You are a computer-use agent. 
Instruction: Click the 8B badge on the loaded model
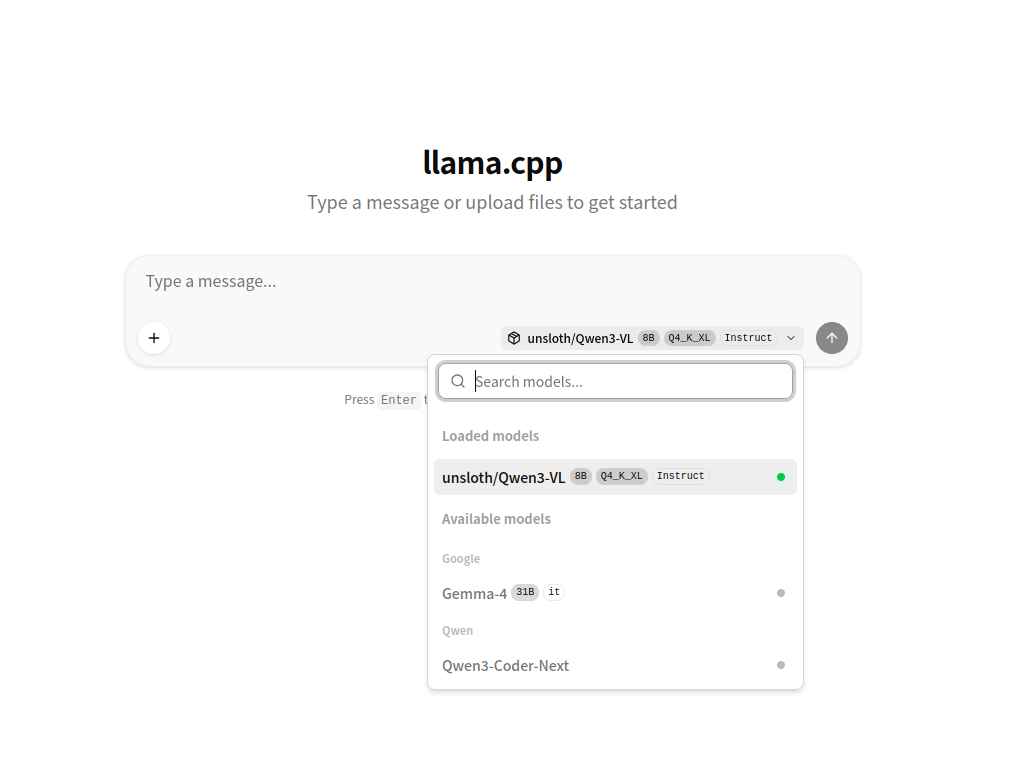pos(580,476)
